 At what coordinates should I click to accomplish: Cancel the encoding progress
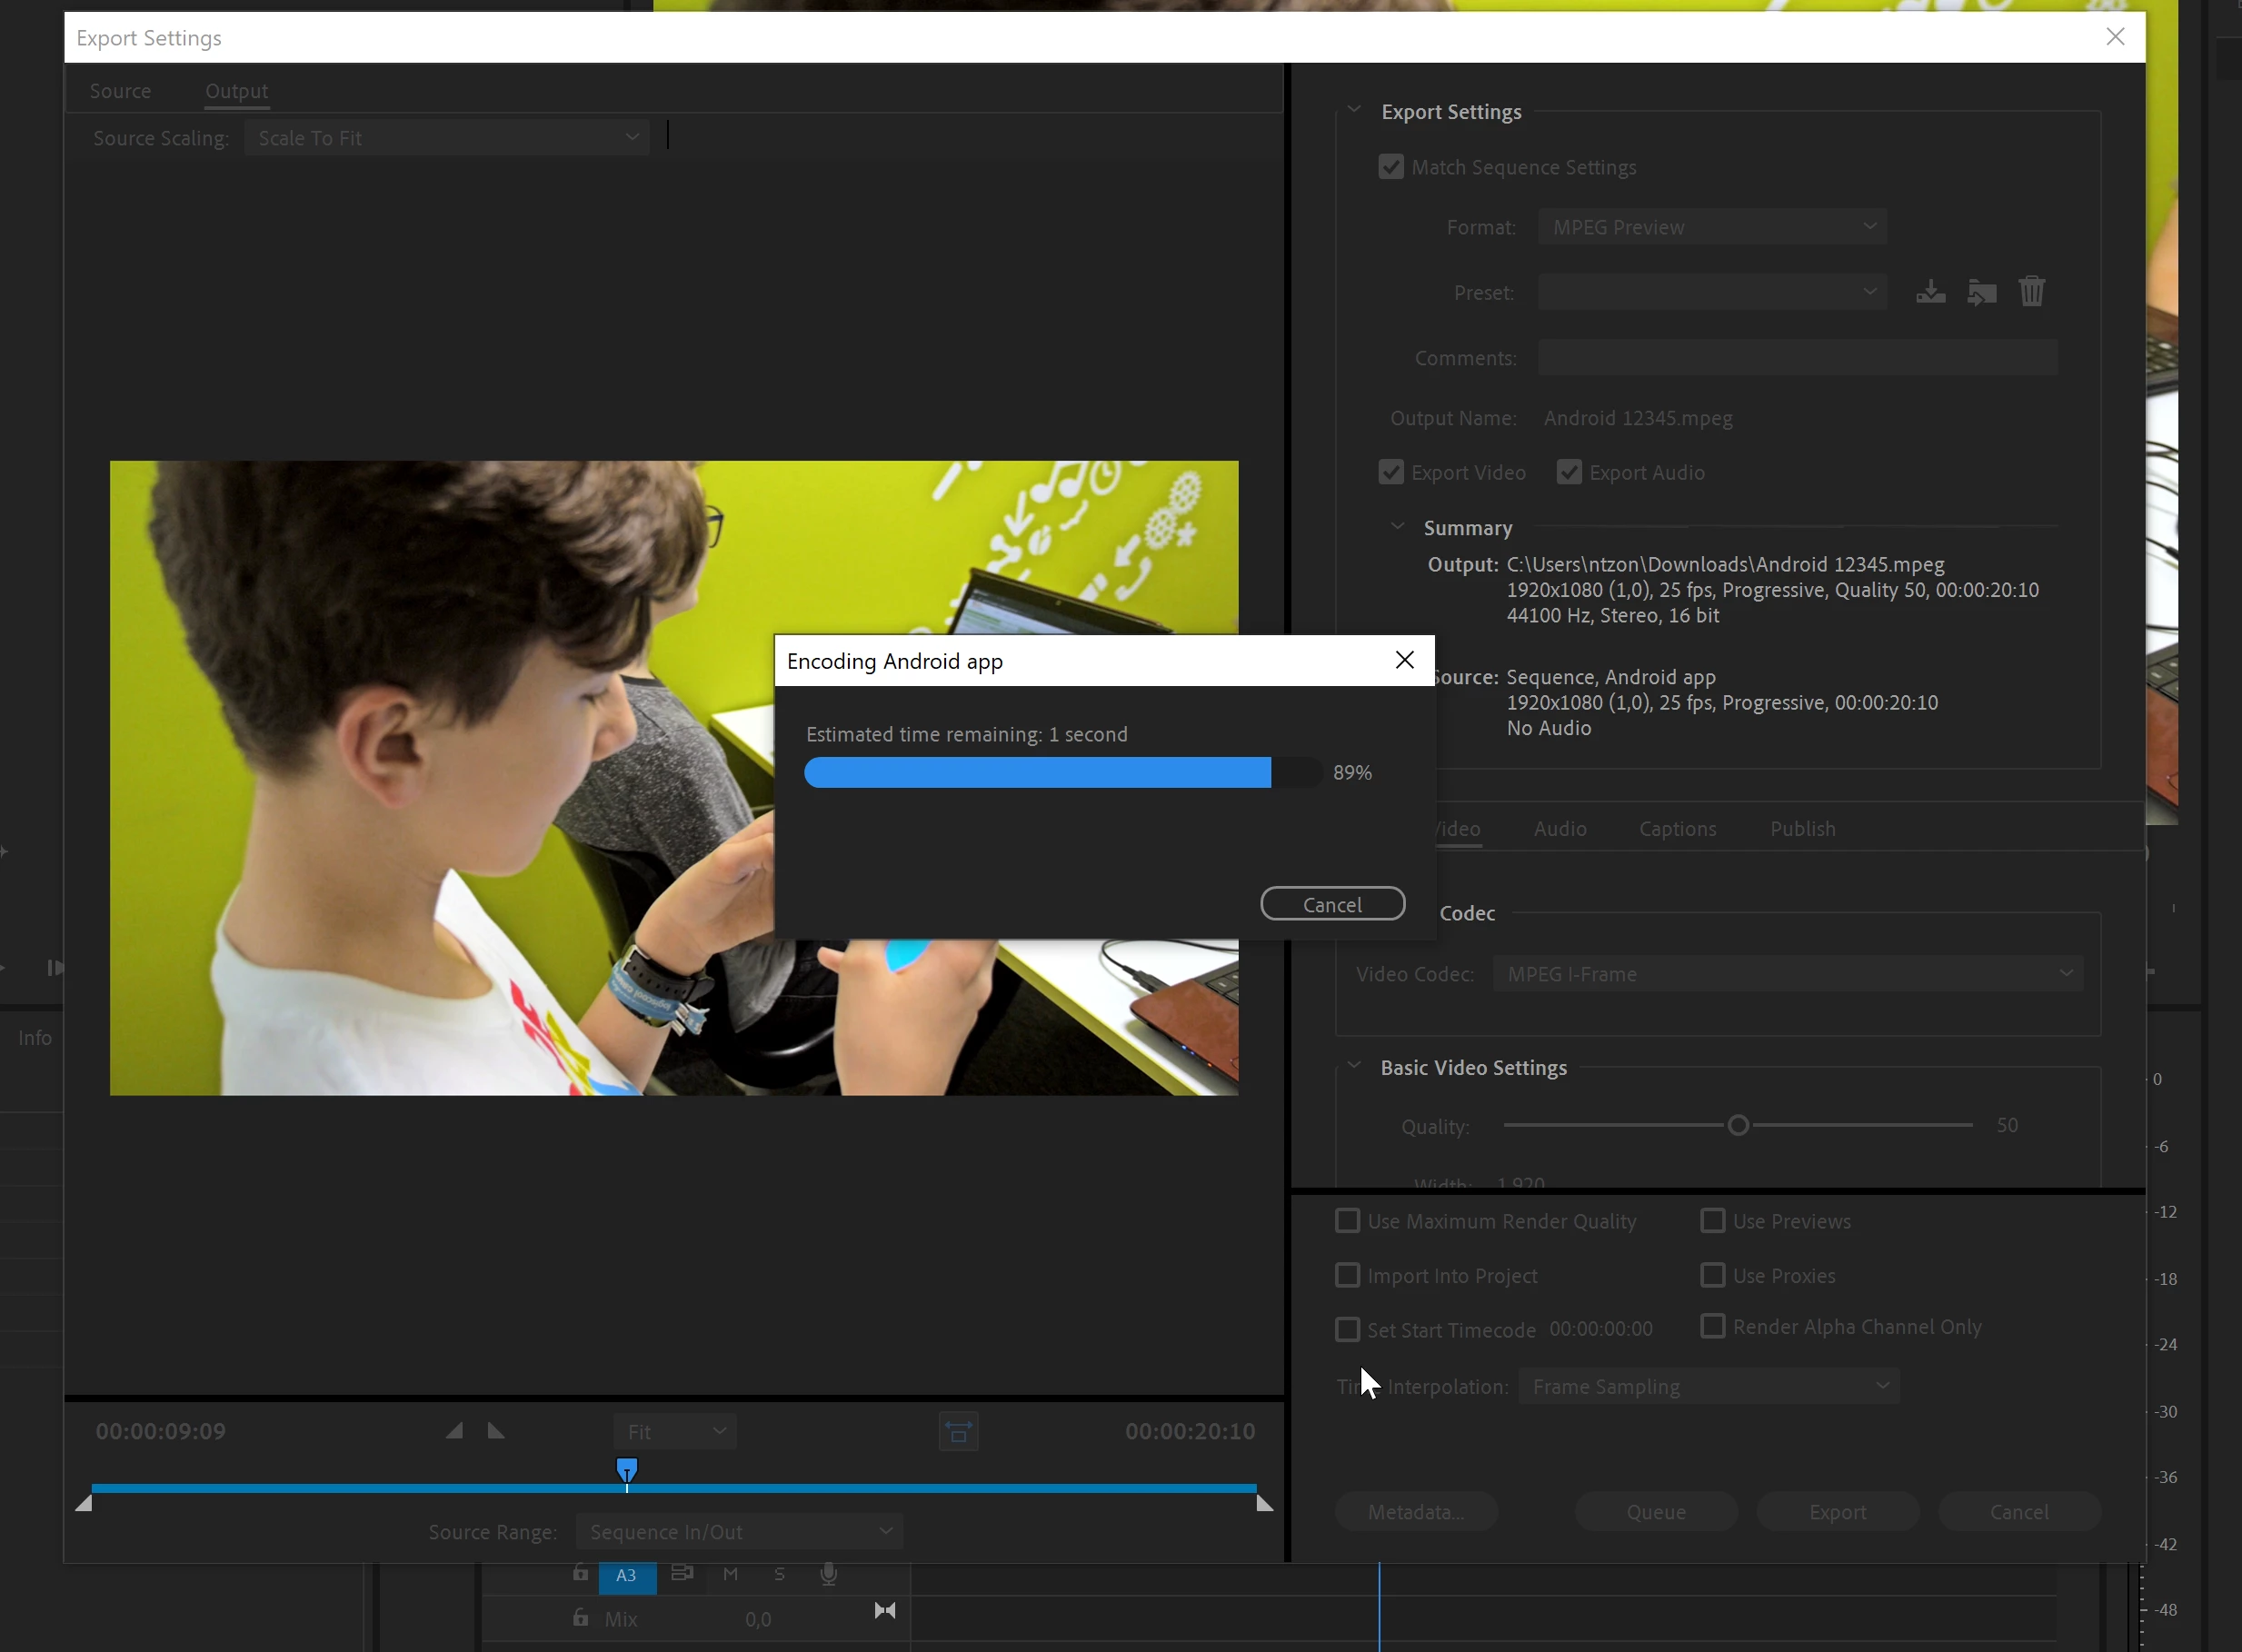tap(1332, 904)
